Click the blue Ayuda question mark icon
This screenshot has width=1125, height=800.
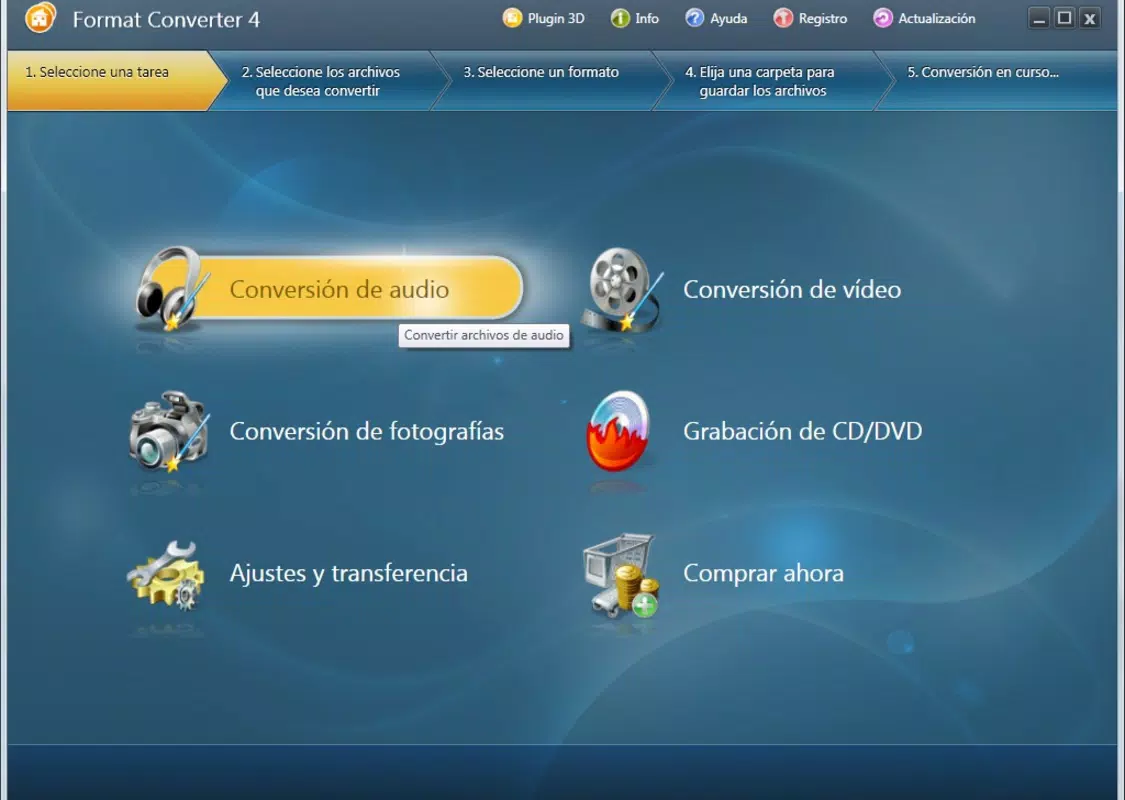[x=695, y=18]
